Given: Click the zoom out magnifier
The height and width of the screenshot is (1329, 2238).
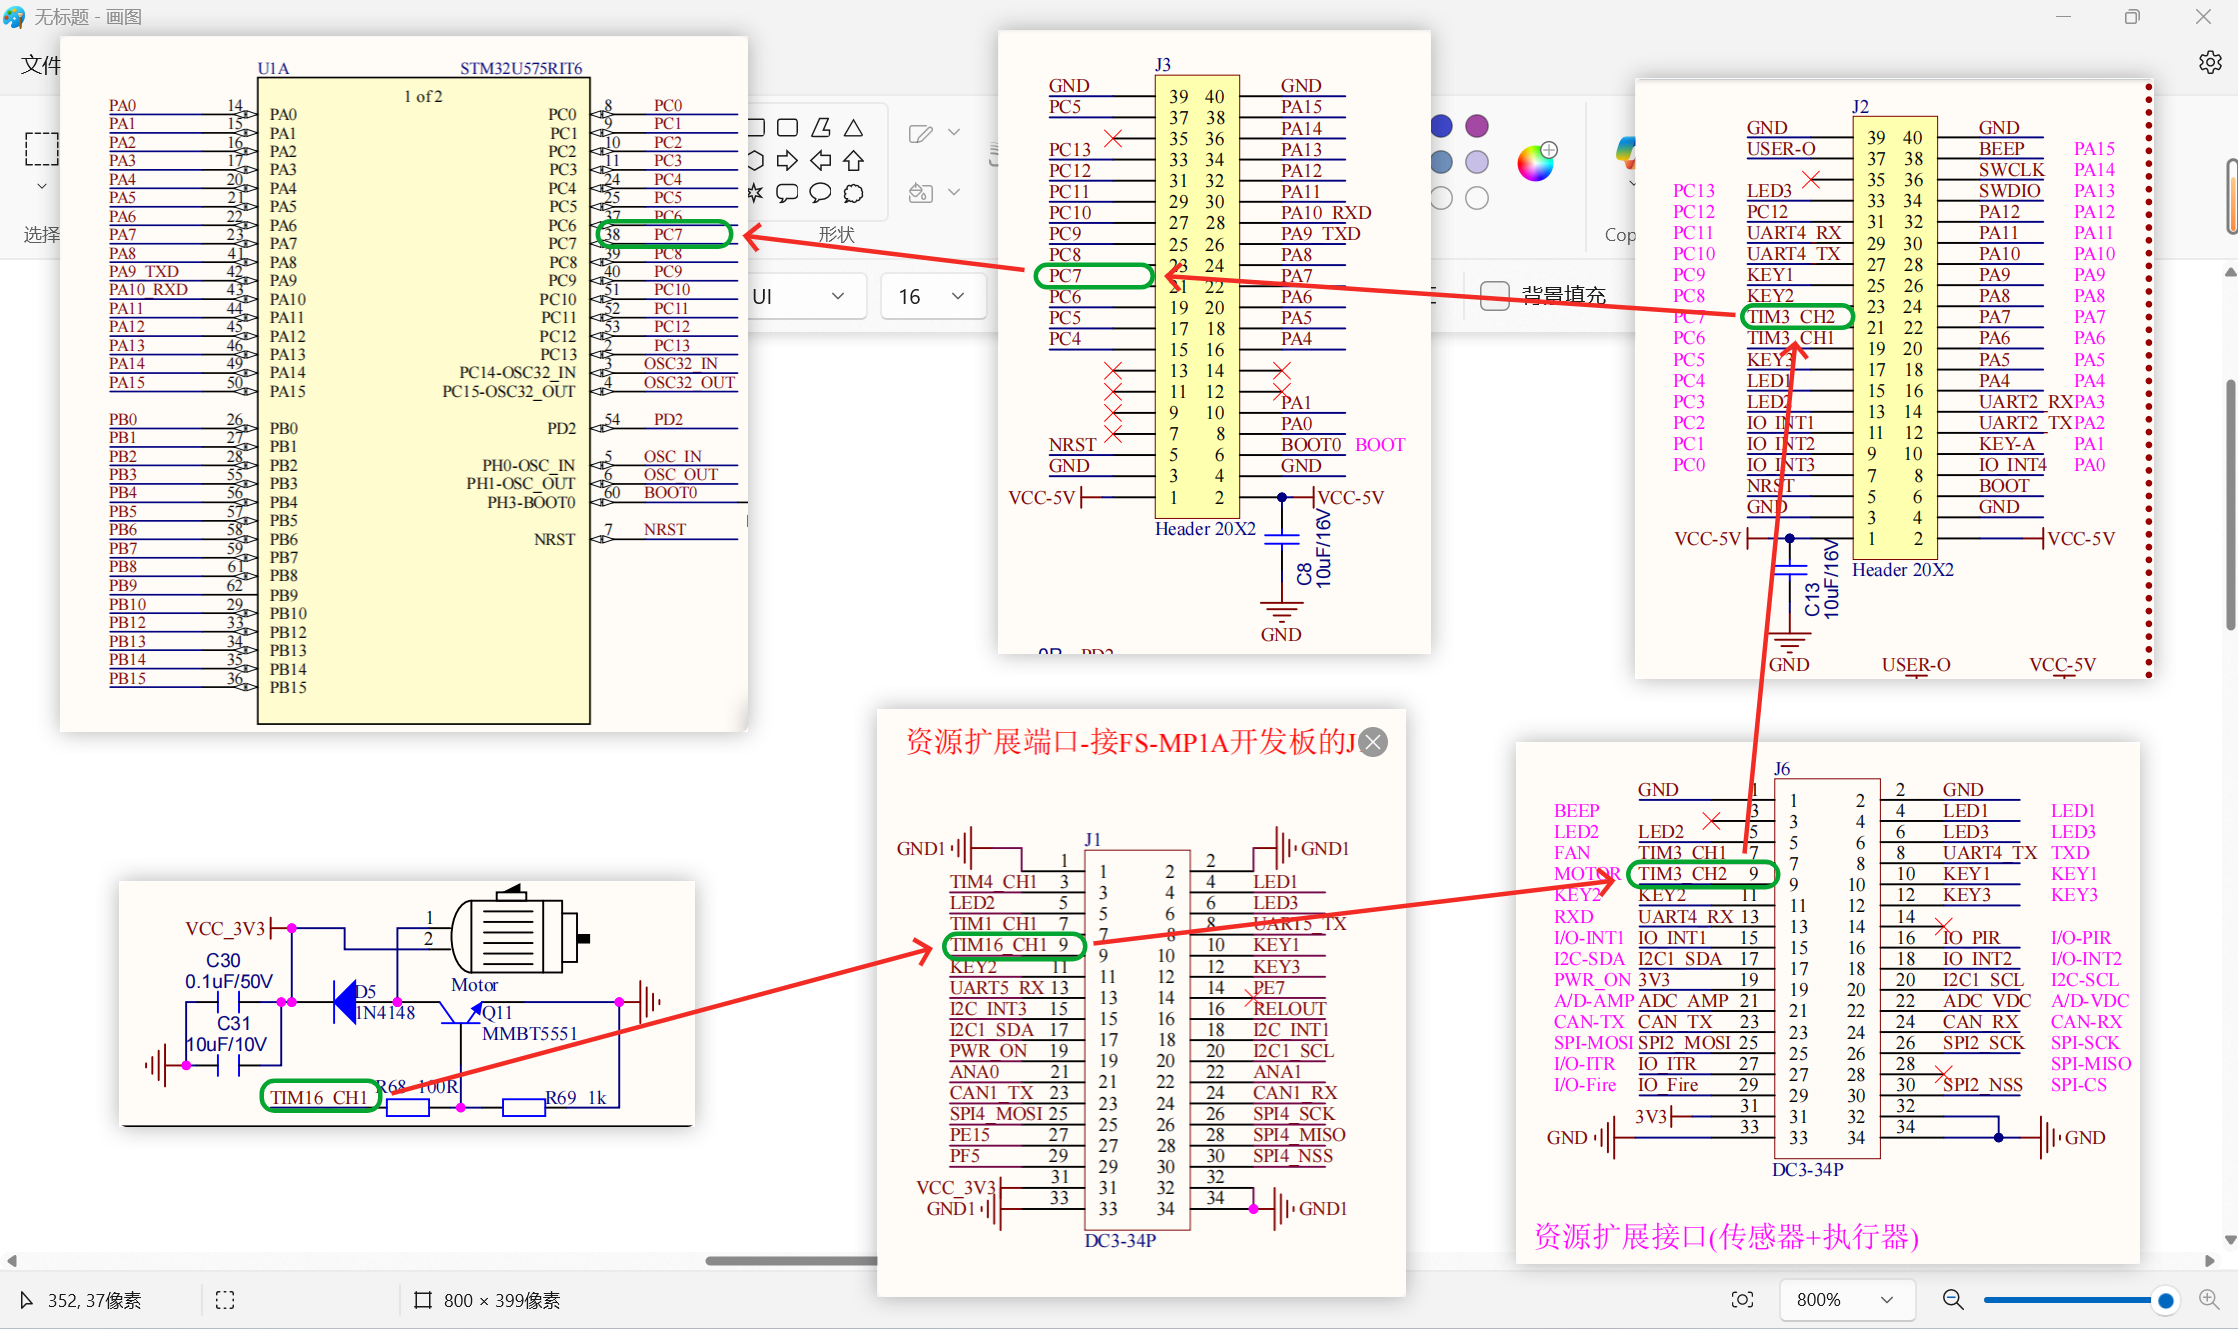Looking at the screenshot, I should coord(1952,1300).
